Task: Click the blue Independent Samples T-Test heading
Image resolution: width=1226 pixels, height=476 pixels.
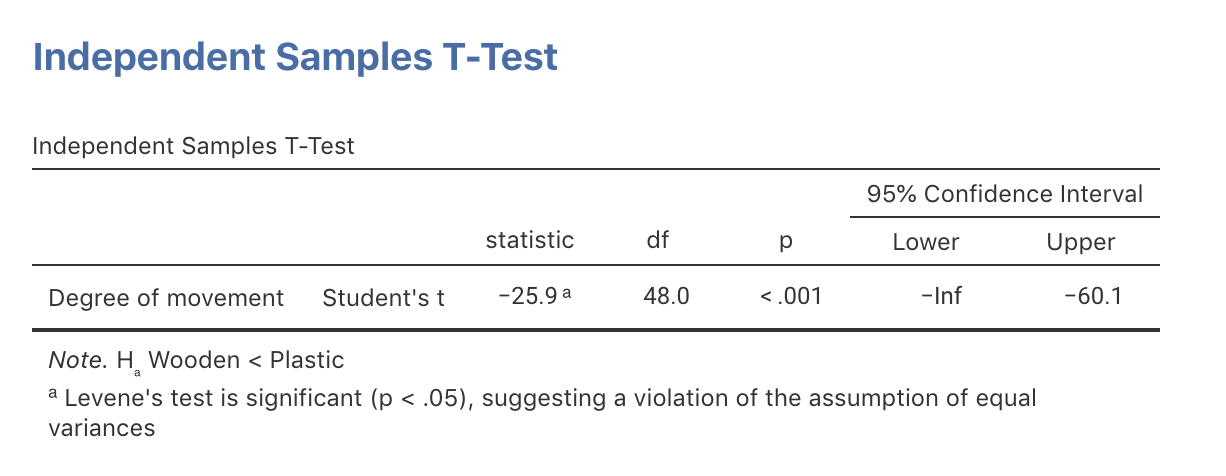Action: 295,57
